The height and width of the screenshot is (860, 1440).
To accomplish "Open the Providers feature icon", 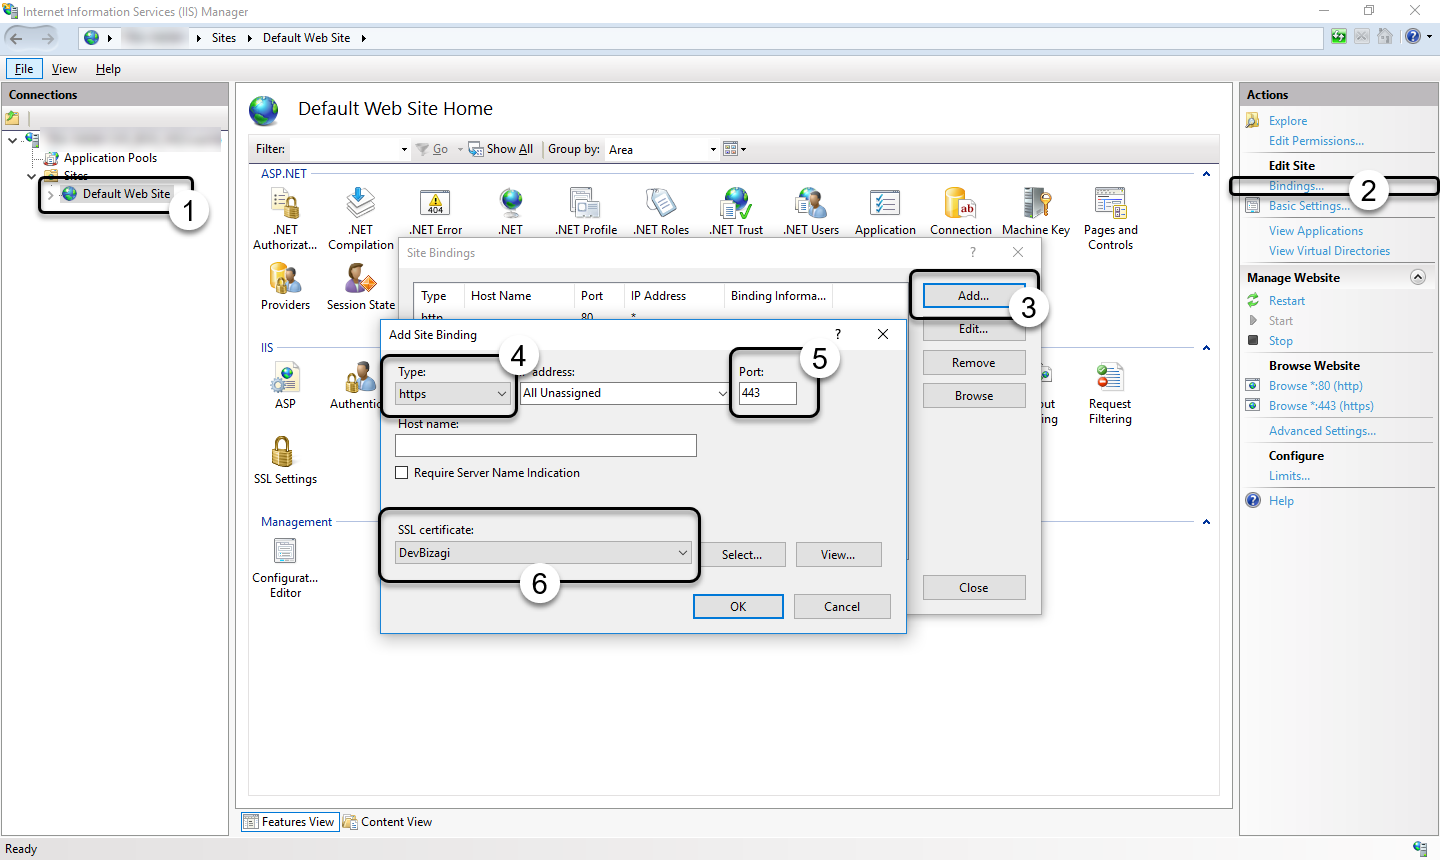I will pyautogui.click(x=285, y=279).
